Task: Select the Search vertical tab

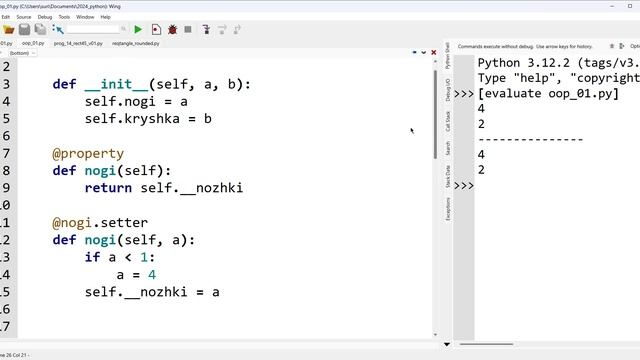Action: tap(448, 148)
